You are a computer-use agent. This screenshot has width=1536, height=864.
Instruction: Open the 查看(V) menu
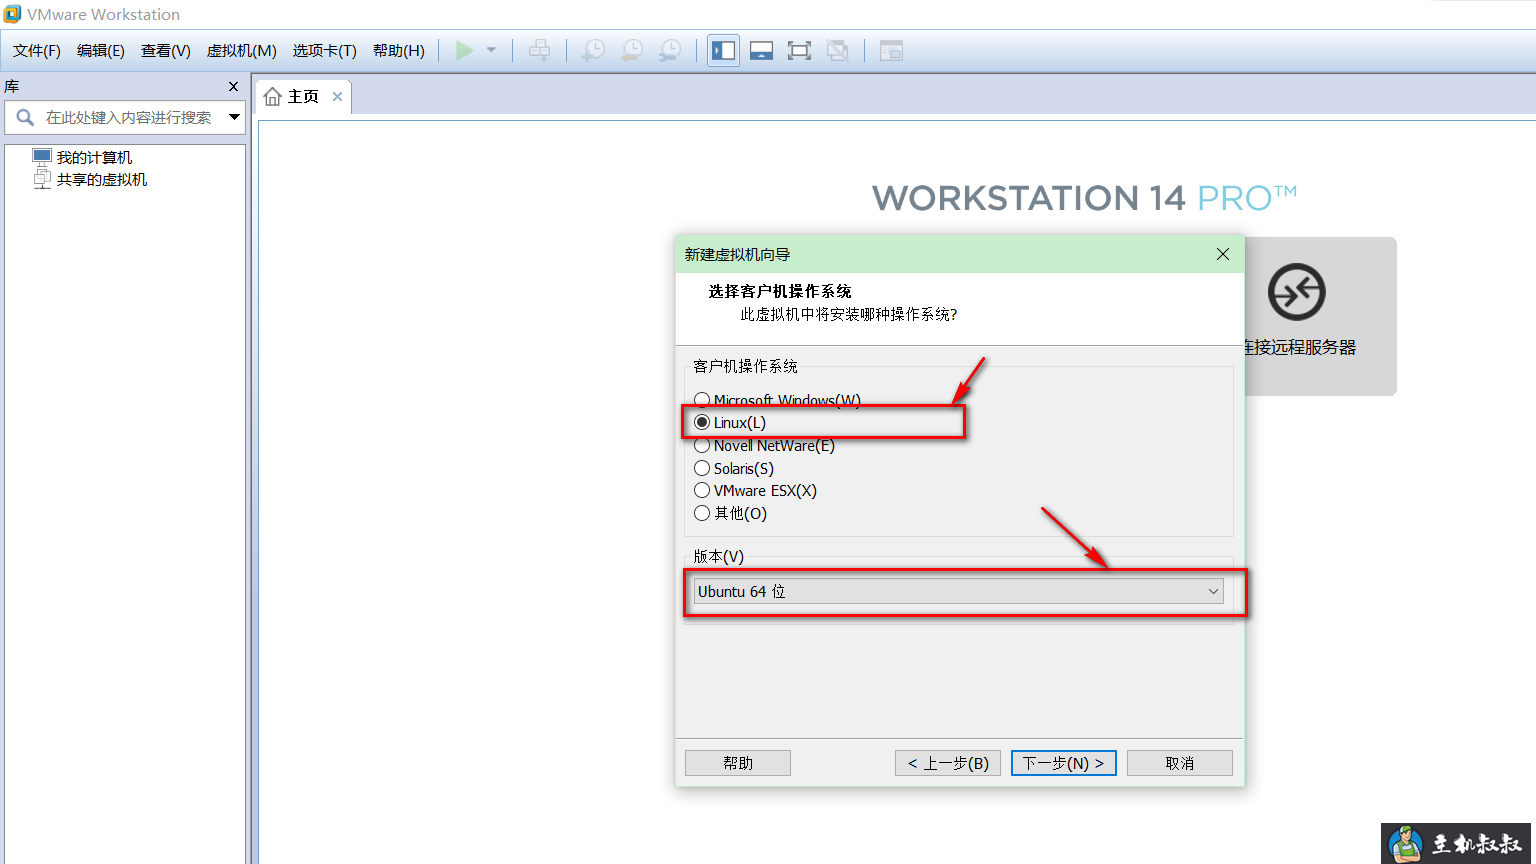click(x=166, y=50)
